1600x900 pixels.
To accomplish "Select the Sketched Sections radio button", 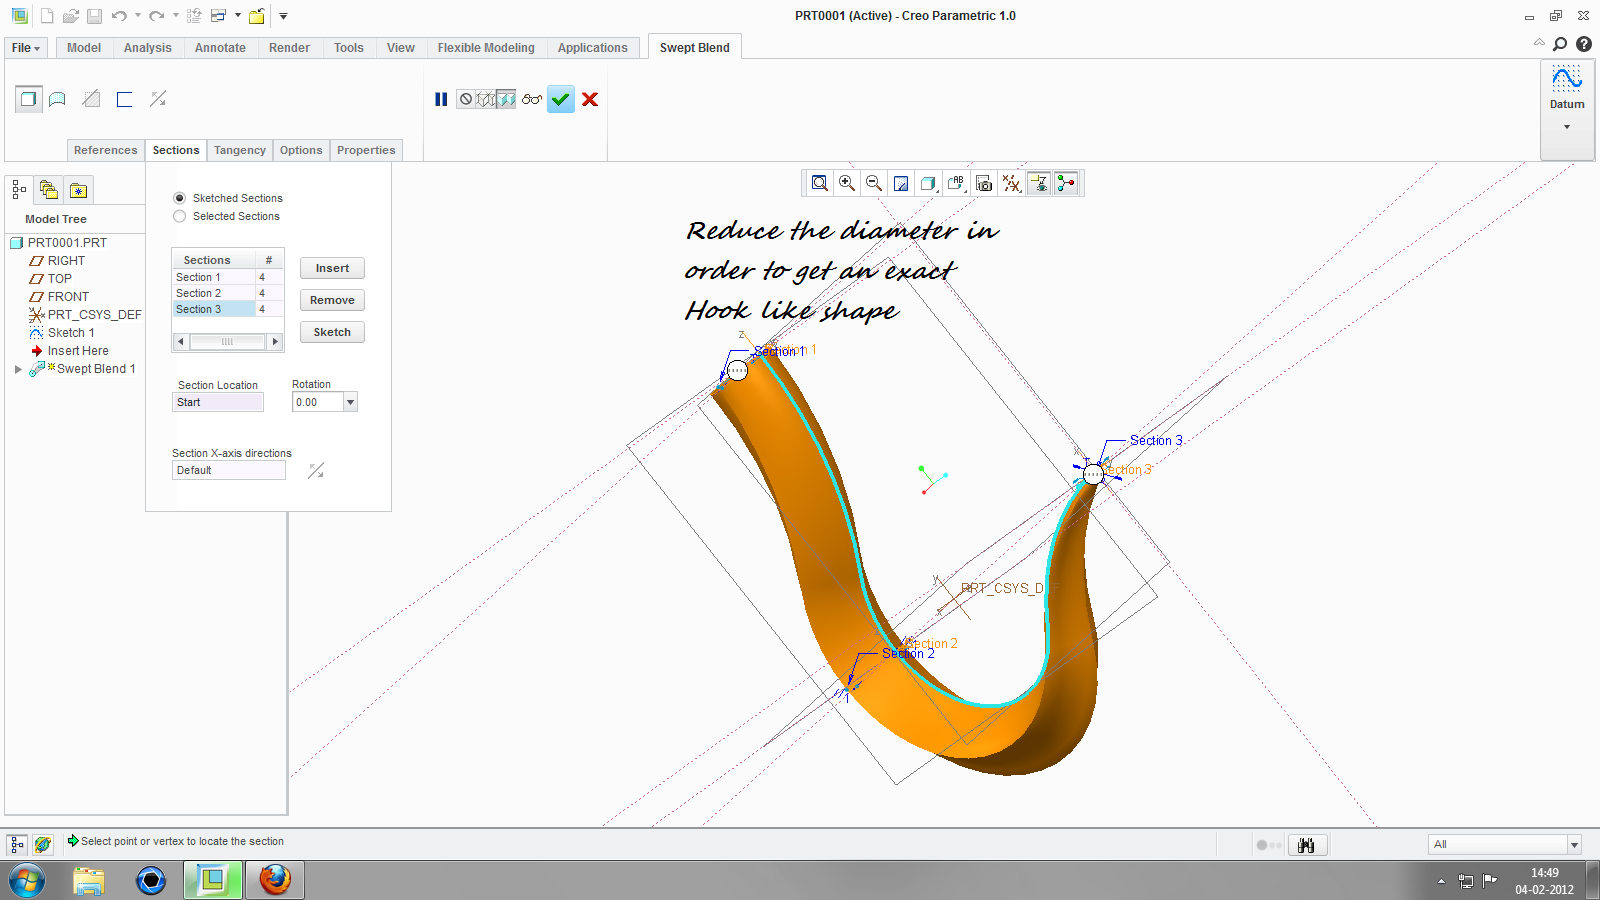I will click(180, 198).
